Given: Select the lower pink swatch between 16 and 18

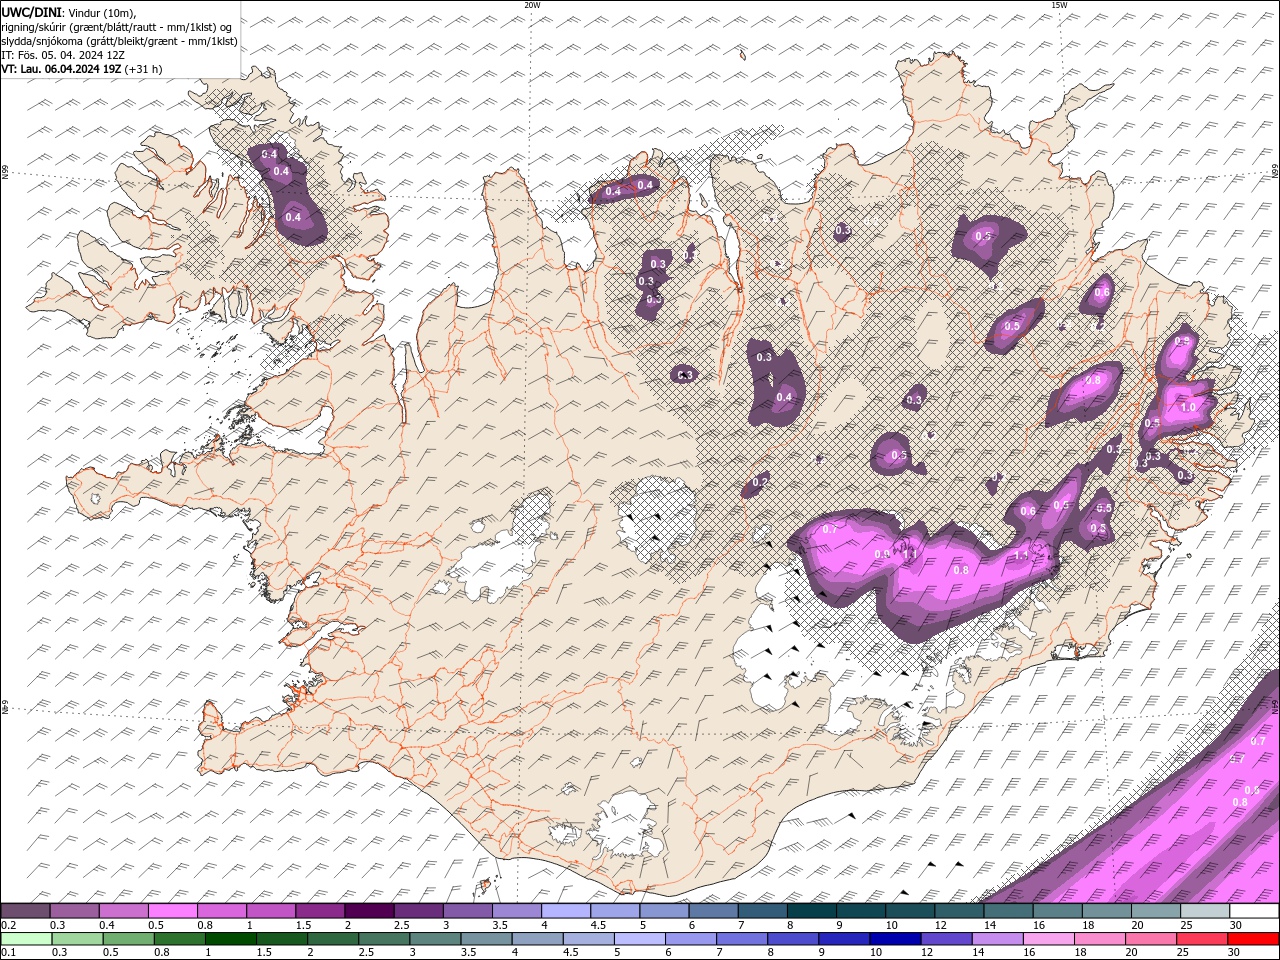Looking at the screenshot, I should coord(1048,939).
